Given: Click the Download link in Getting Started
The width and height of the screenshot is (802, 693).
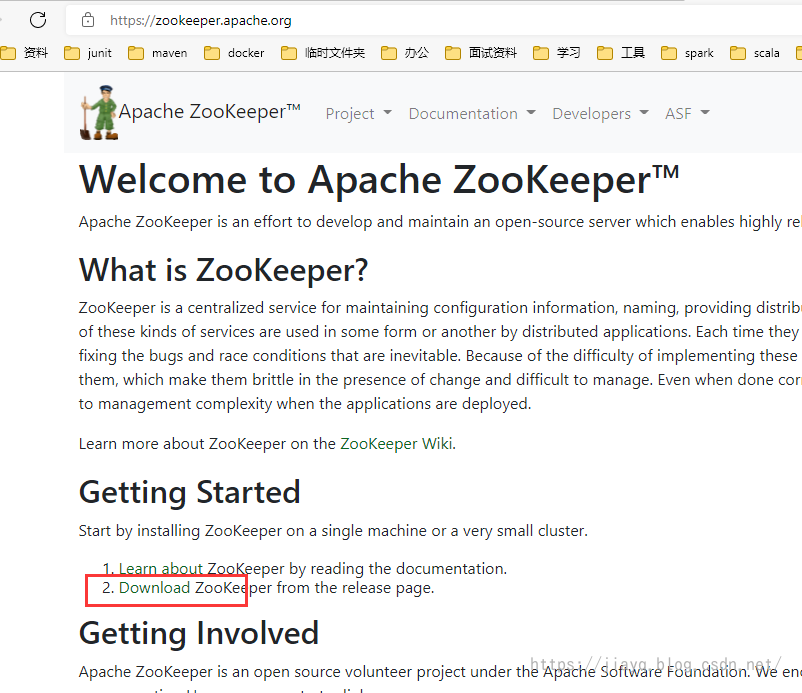Looking at the screenshot, I should pyautogui.click(x=154, y=588).
